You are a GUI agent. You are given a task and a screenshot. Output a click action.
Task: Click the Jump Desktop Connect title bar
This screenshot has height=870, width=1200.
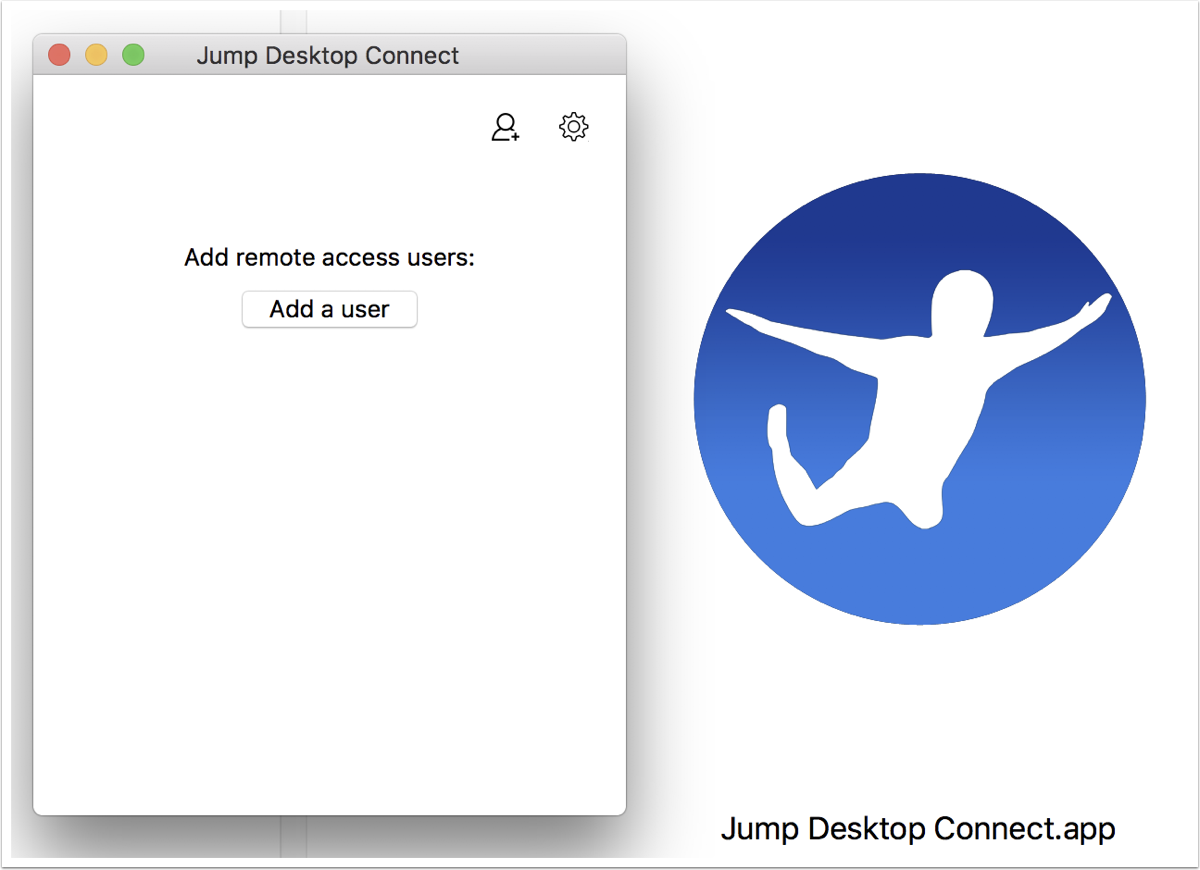[x=329, y=55]
